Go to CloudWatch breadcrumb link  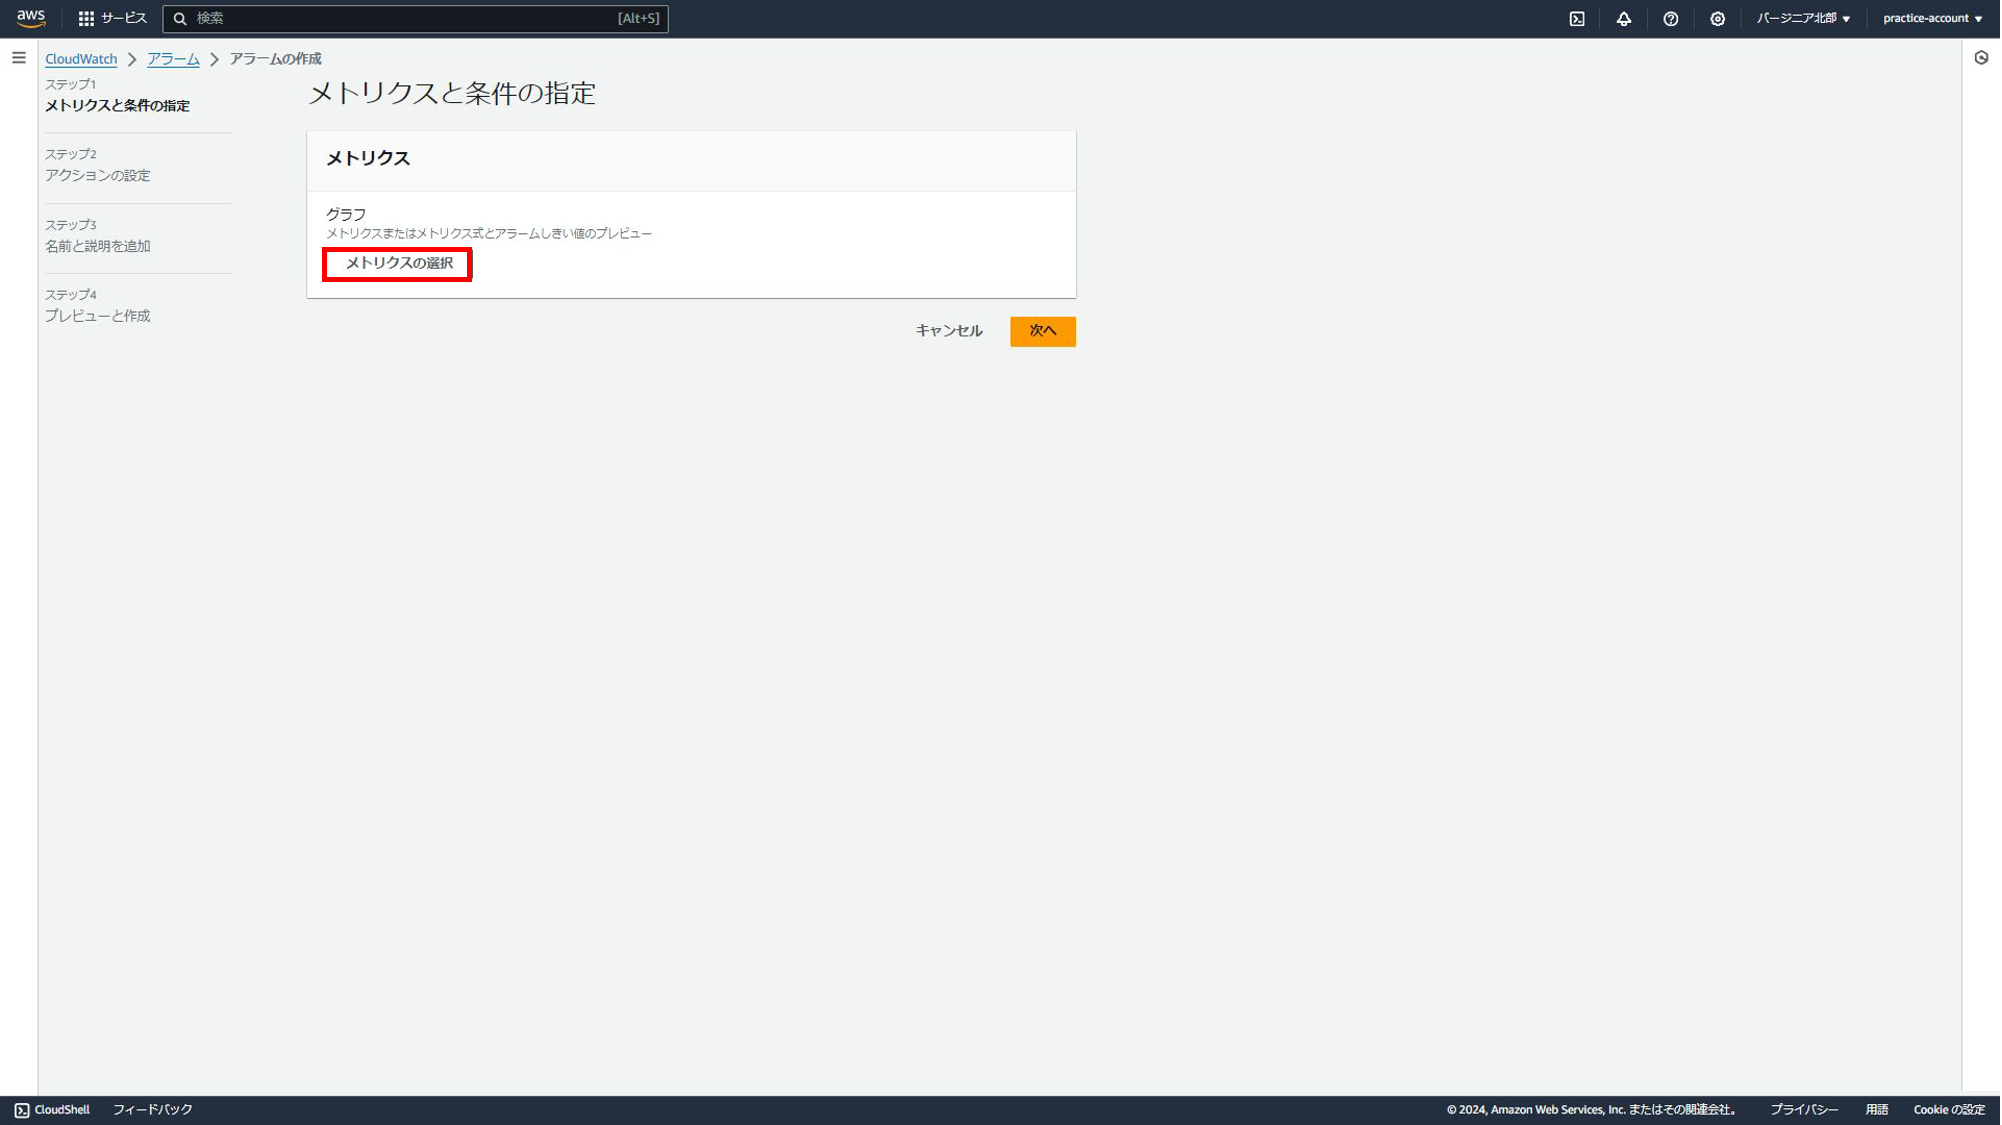click(x=81, y=59)
